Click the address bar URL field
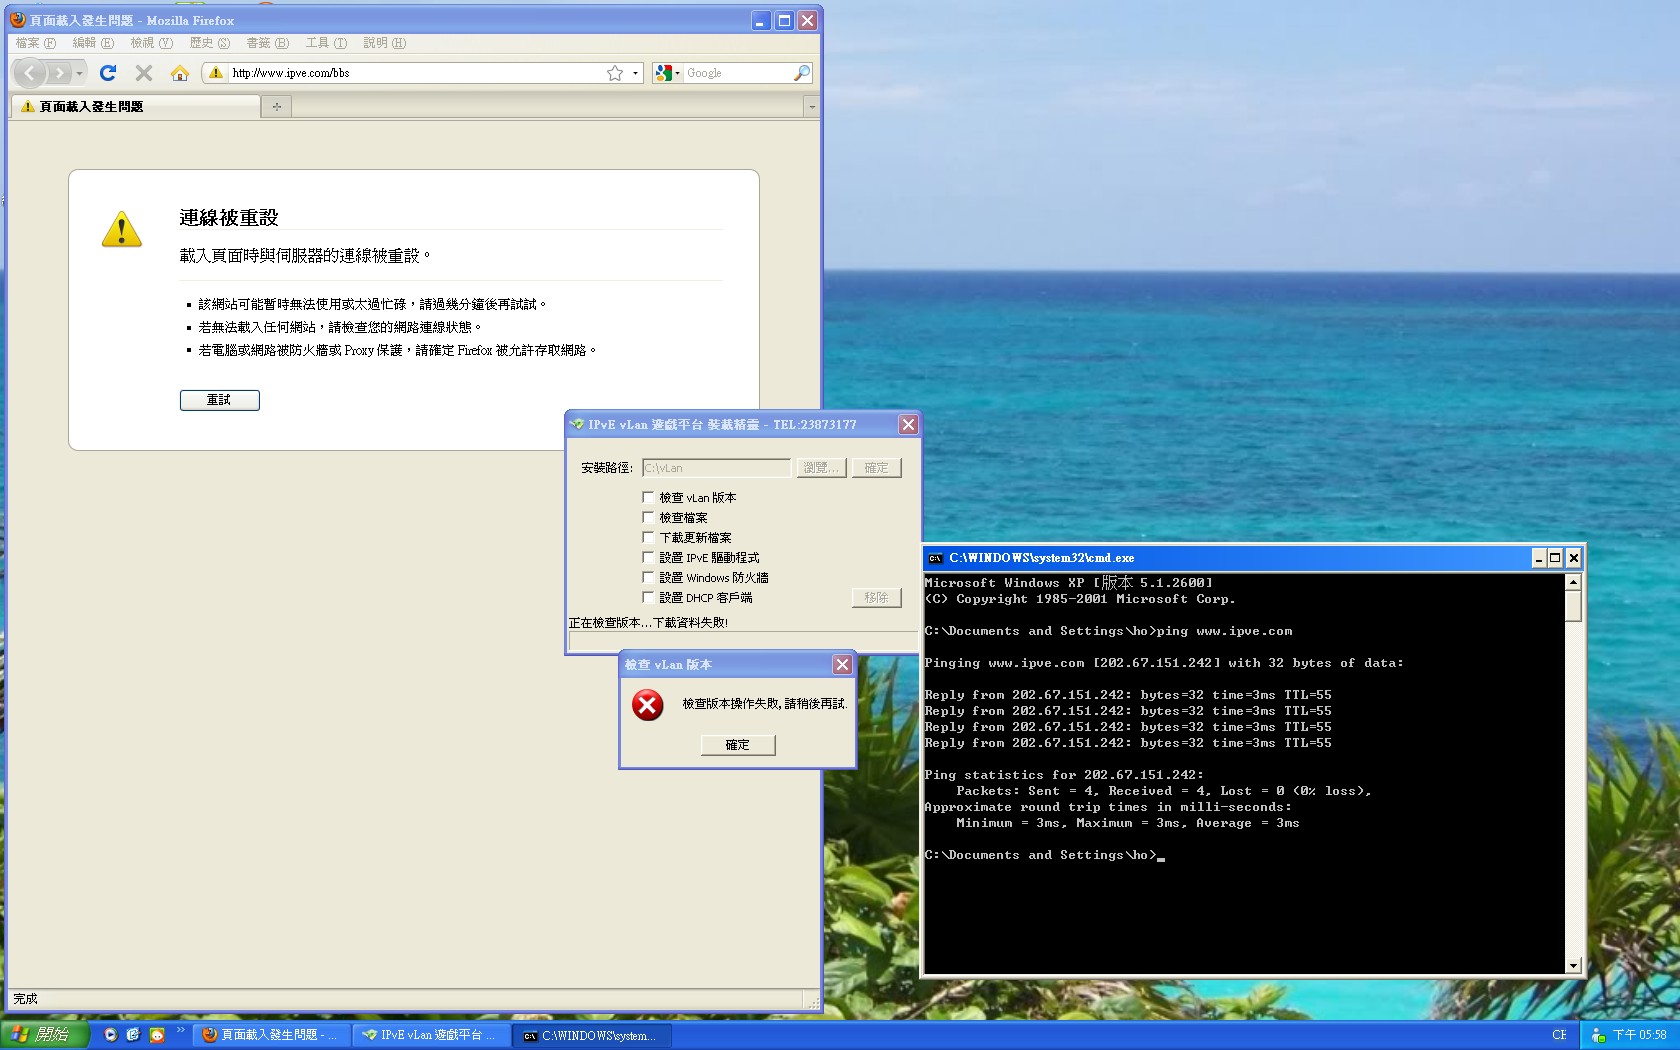 coord(410,73)
